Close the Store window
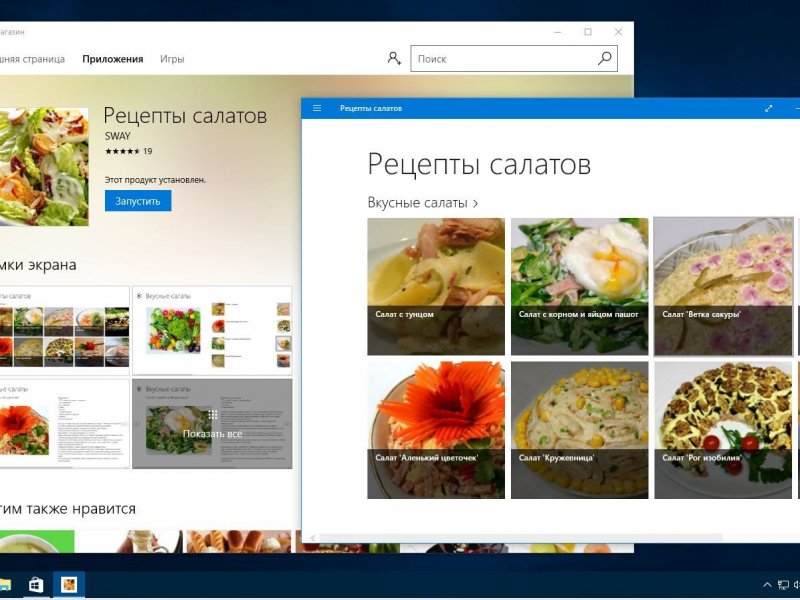Image resolution: width=800 pixels, height=600 pixels. [x=618, y=32]
